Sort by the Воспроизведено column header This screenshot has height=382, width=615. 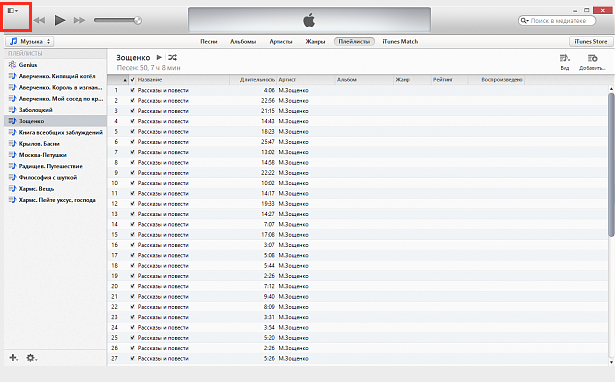pos(497,80)
